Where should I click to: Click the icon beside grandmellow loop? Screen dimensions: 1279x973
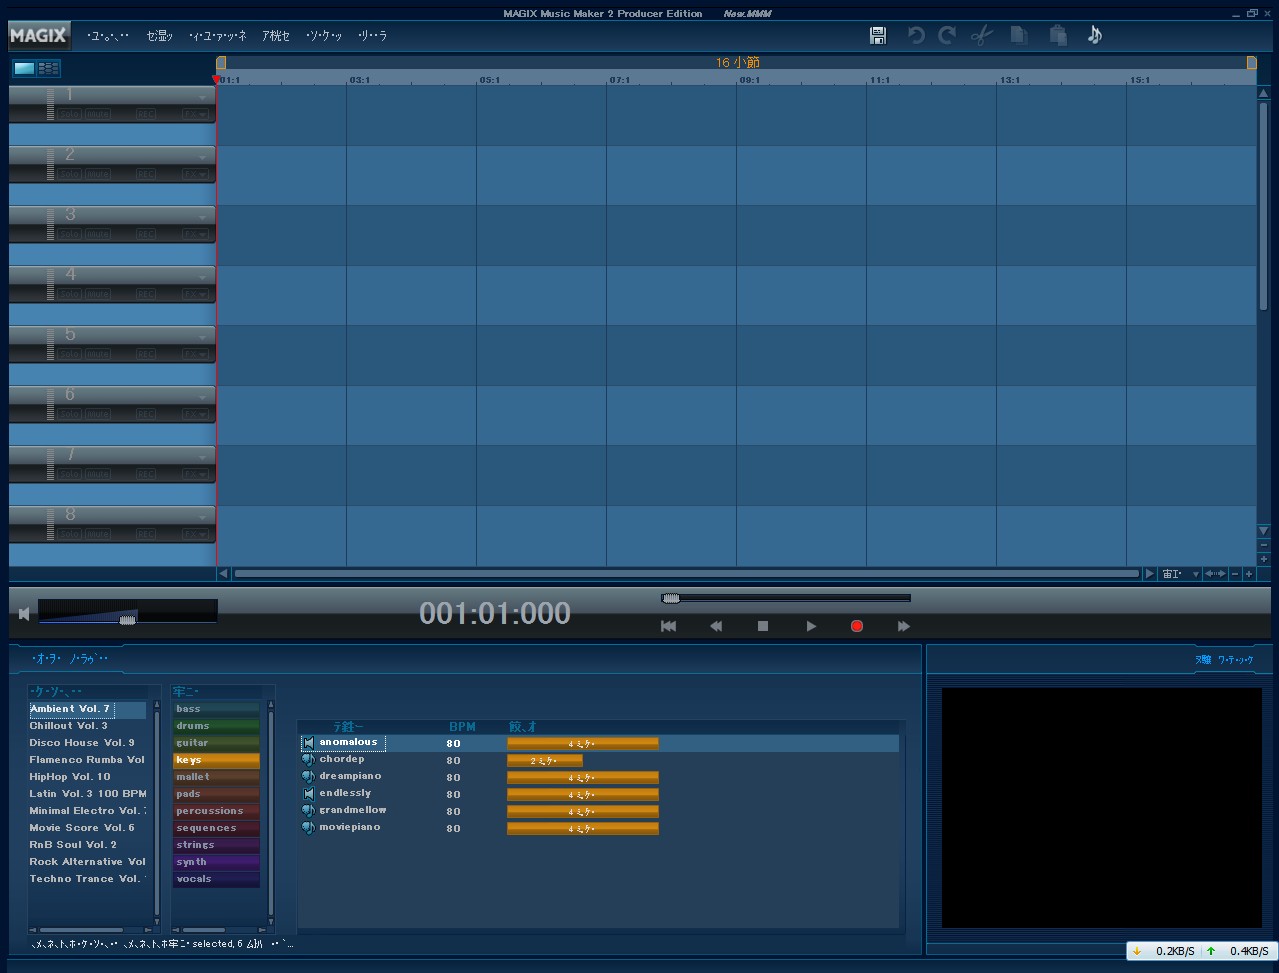[x=308, y=811]
